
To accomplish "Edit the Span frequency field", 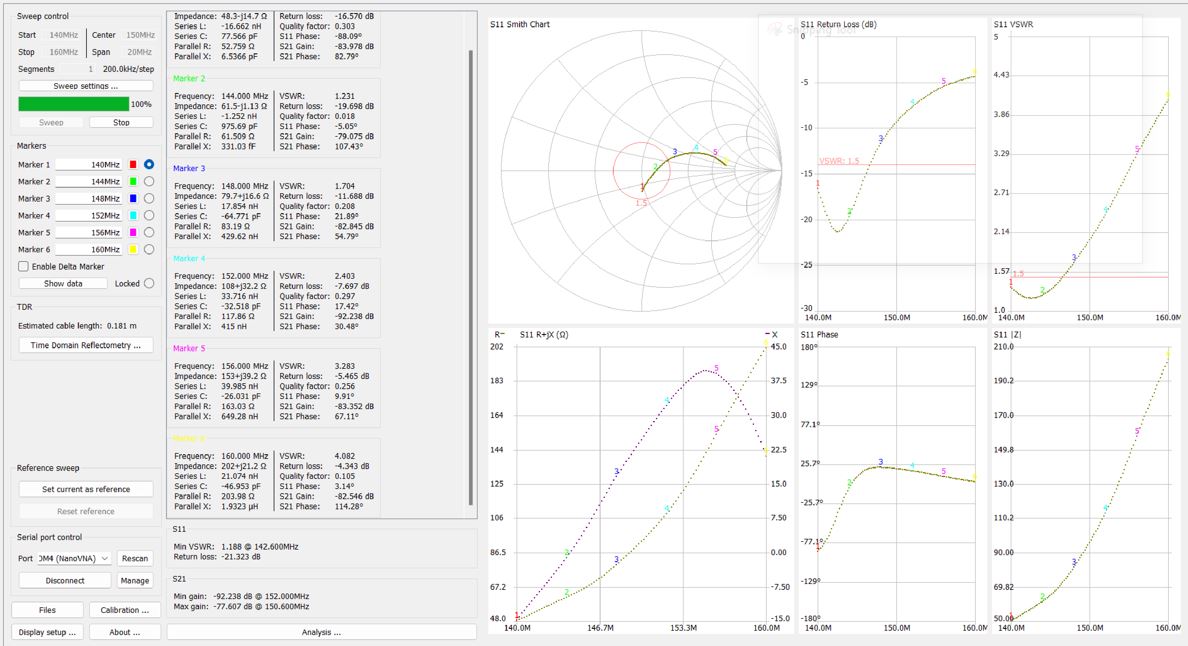I will coord(139,52).
